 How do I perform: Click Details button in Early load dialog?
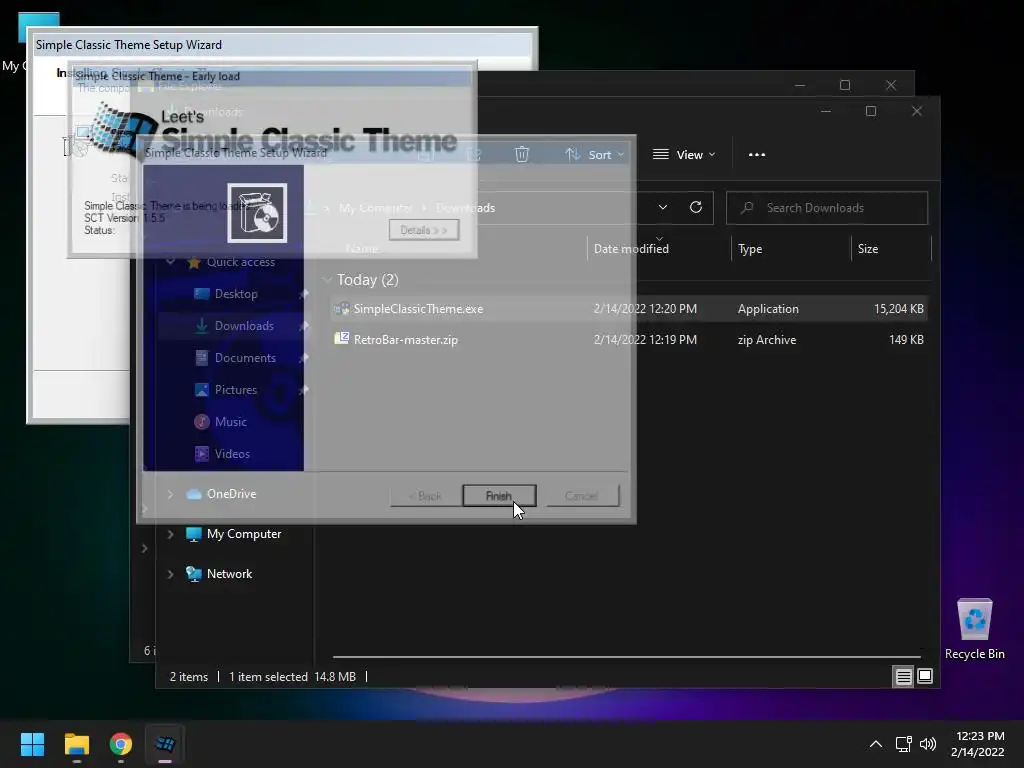tap(424, 230)
